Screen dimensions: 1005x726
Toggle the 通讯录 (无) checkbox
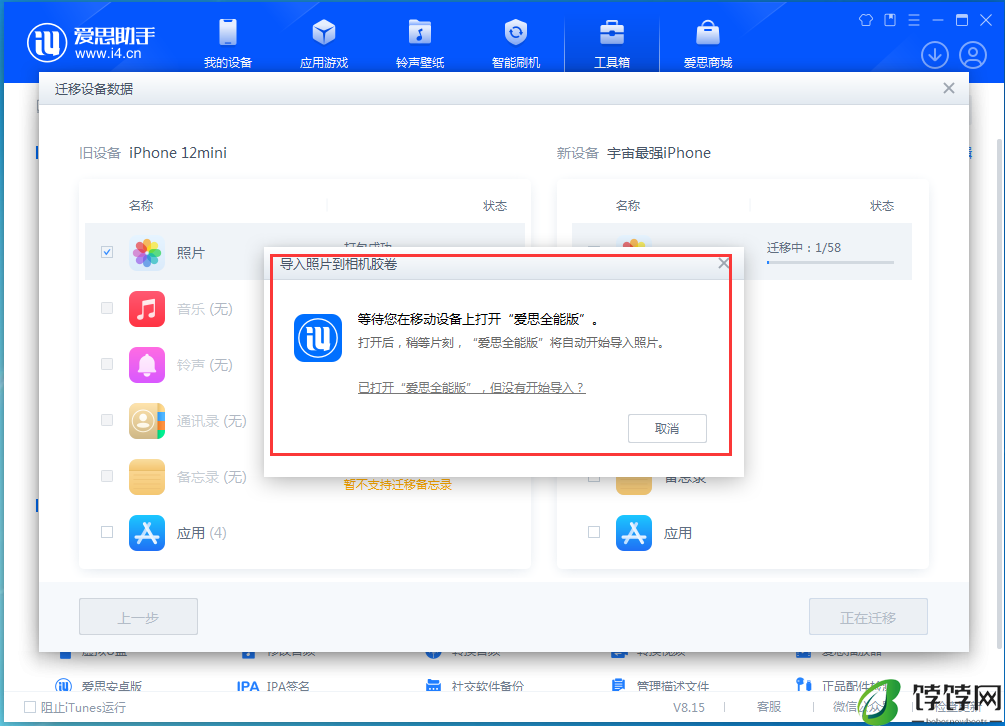107,420
